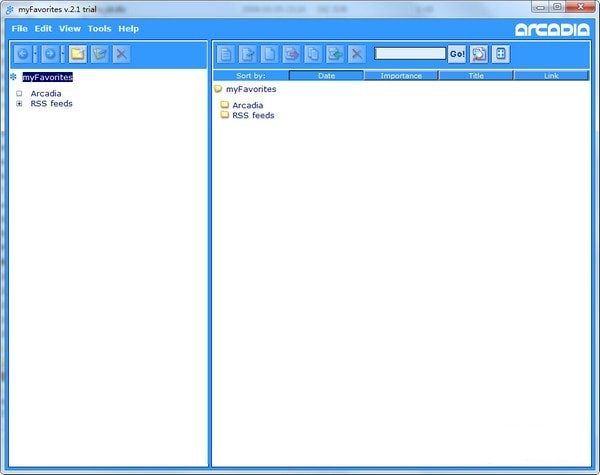Expand the RSS feeds tree node
The width and height of the screenshot is (600, 475).
tap(19, 103)
